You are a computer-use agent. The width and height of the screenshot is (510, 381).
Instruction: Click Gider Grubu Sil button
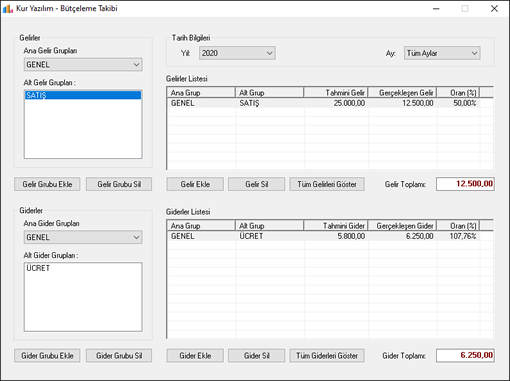119,356
